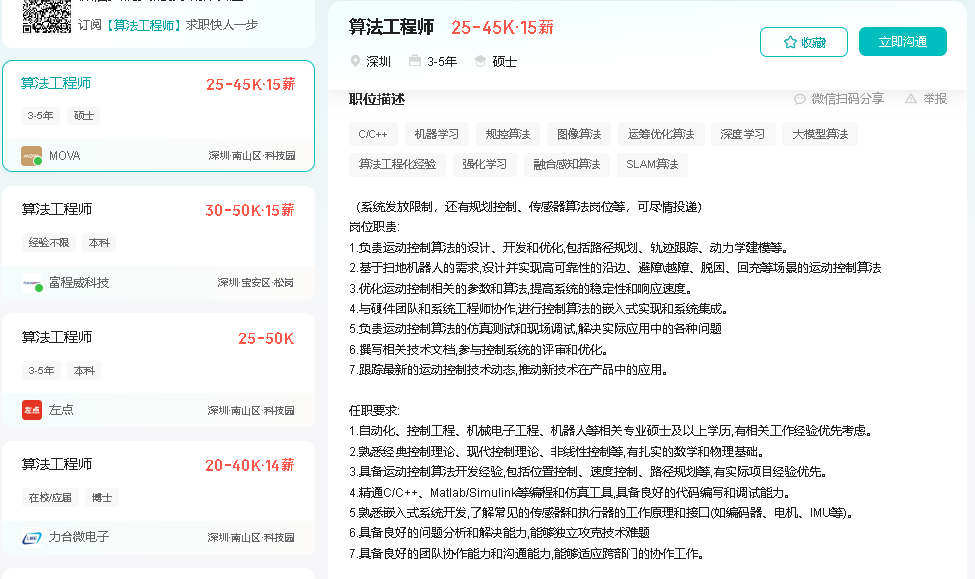This screenshot has height=579, width=975.
Task: Open the MOVA 算法工程师 job title
Action: pos(56,83)
